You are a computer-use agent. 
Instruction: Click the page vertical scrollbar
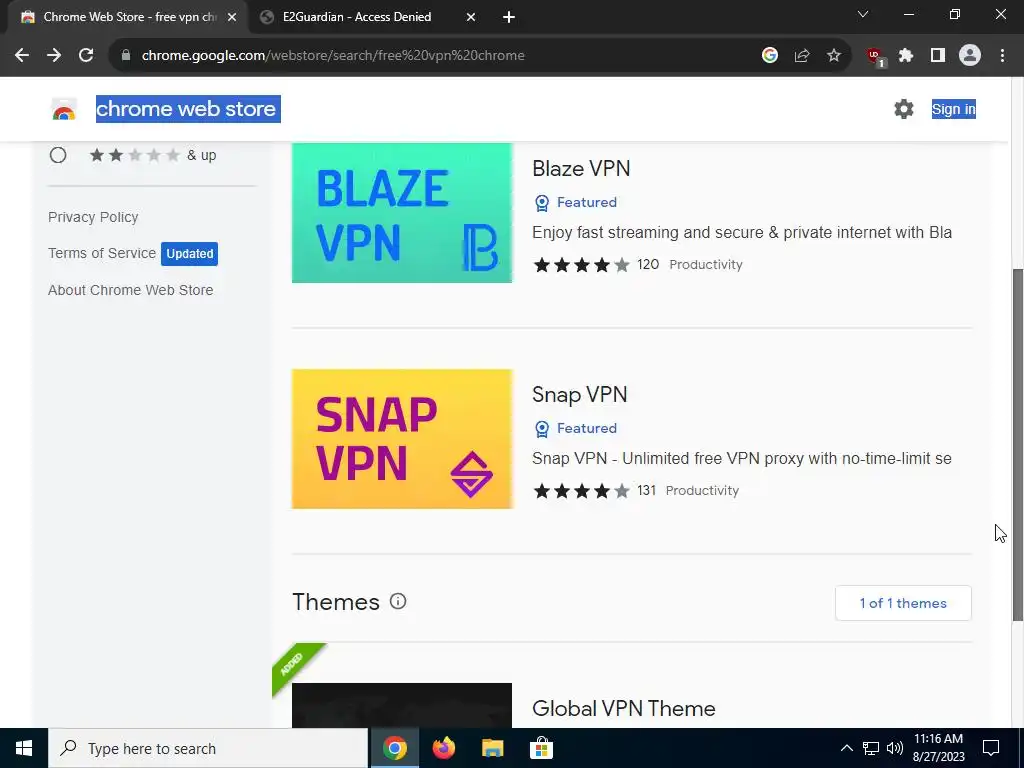click(1017, 444)
